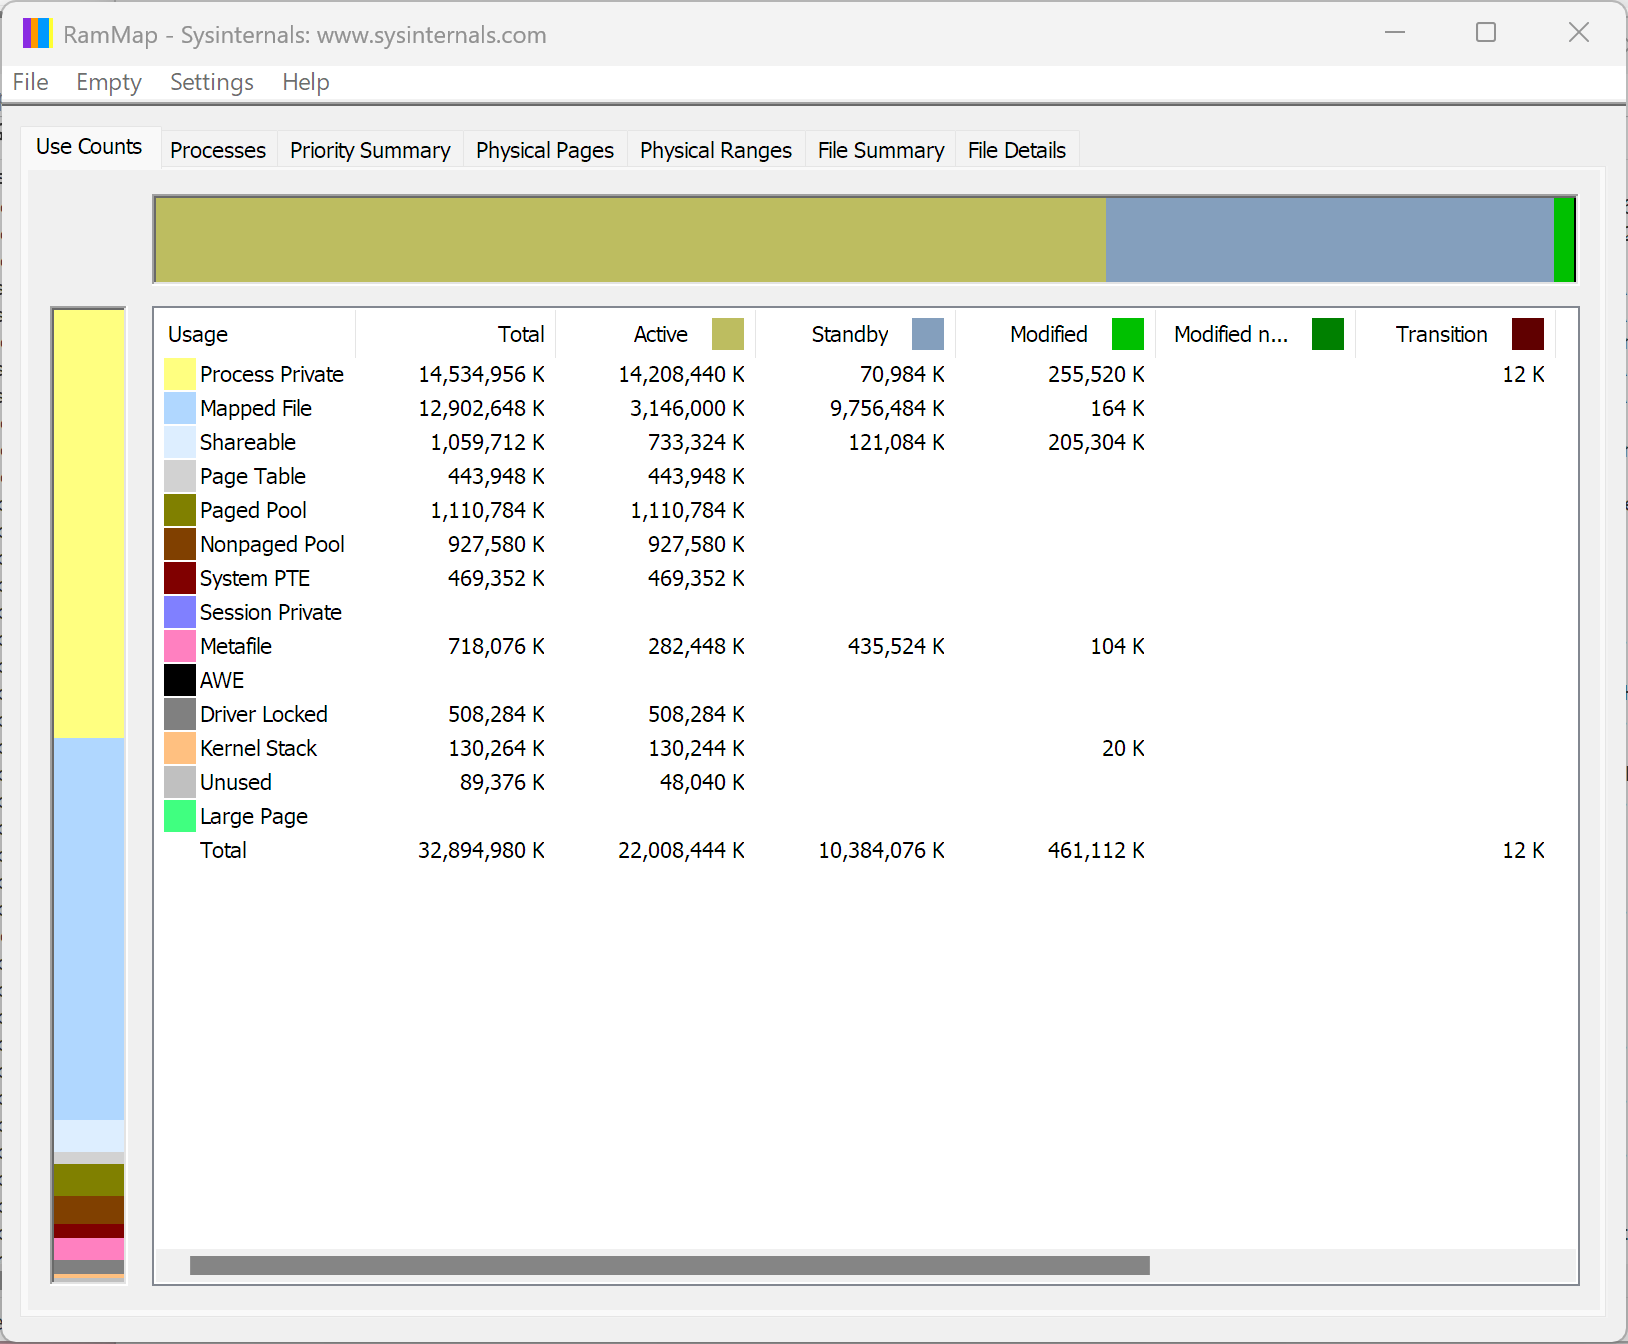Click the pale Shareable color swatch
The image size is (1628, 1344).
coord(180,442)
